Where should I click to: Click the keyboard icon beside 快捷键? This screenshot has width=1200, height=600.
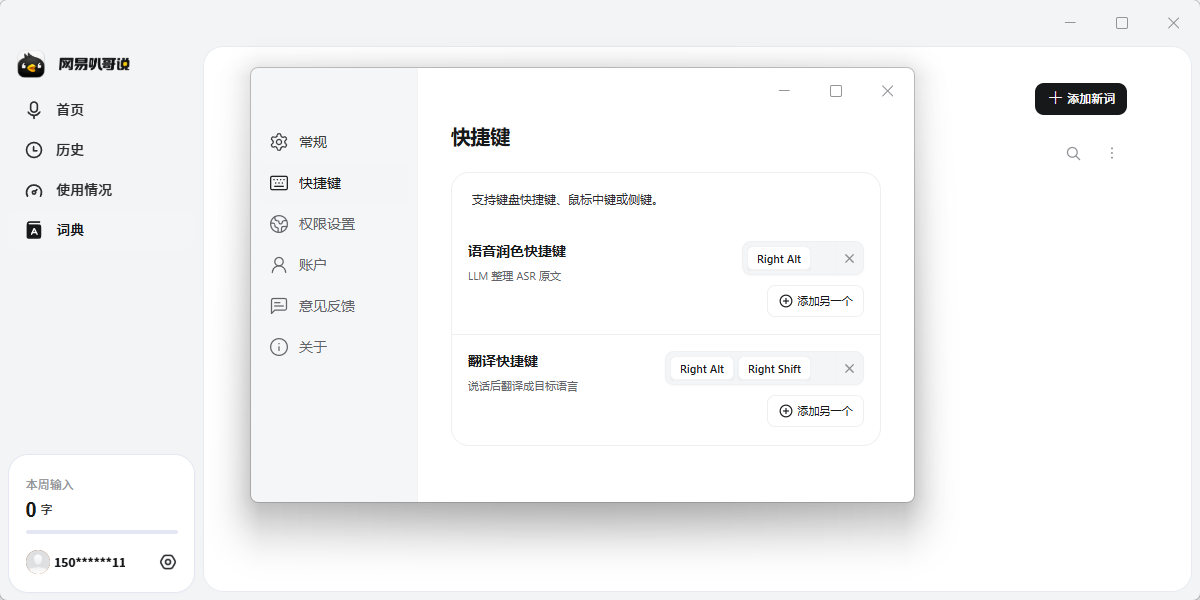tap(279, 183)
